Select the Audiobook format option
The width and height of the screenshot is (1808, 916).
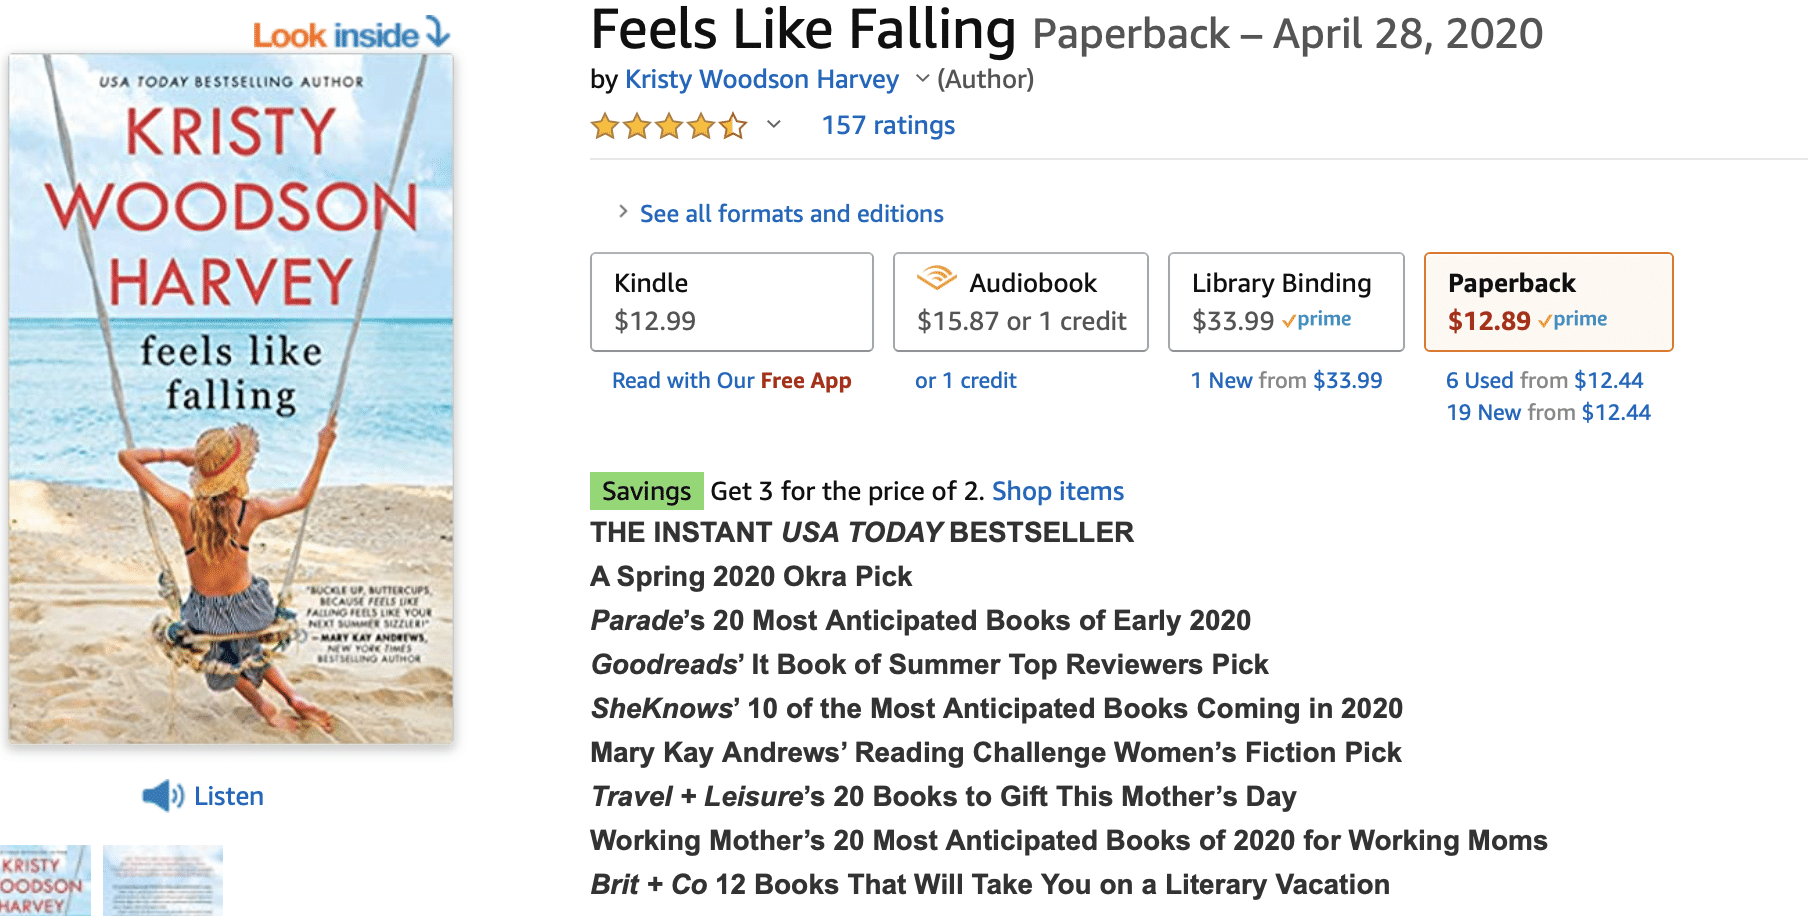[1020, 302]
